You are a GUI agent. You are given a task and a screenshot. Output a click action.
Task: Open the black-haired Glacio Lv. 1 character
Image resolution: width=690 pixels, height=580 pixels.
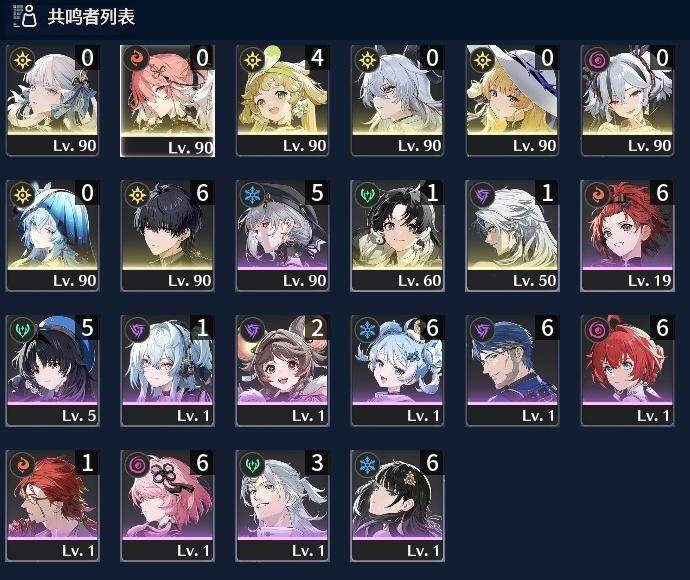[x=397, y=506]
